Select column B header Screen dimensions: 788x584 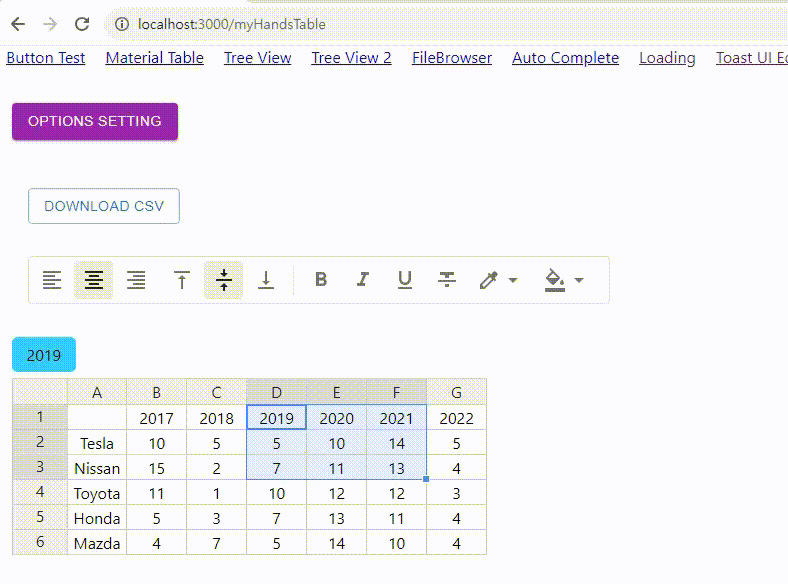pos(157,392)
